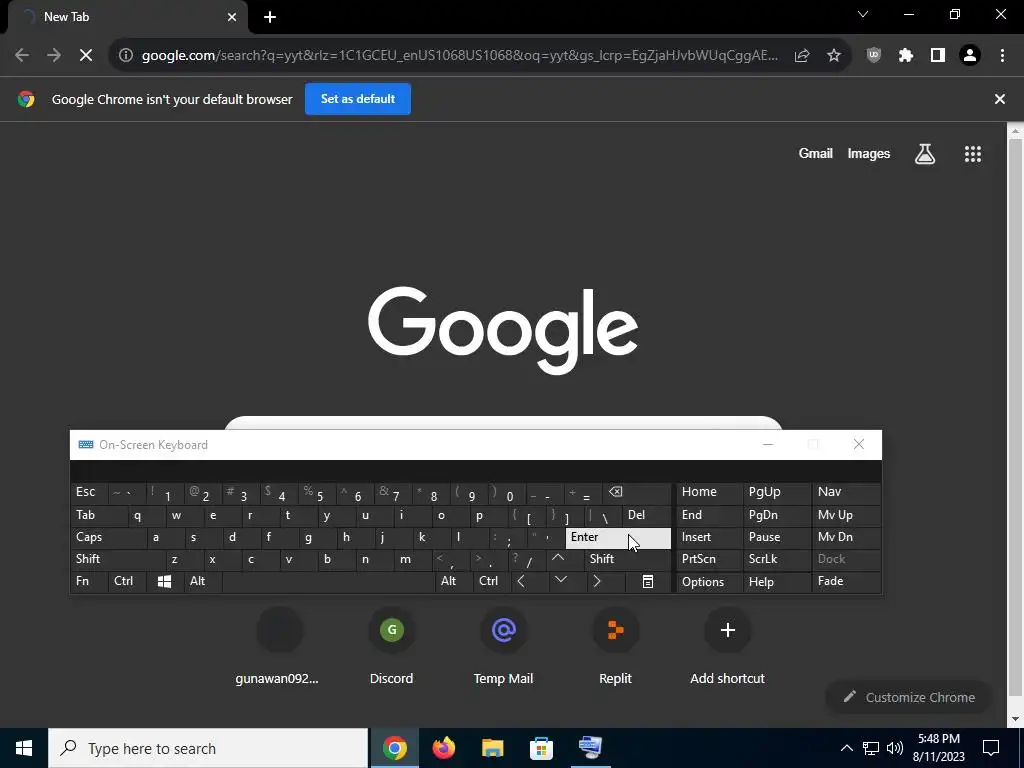Expand the tab search chevron
Screen dimensions: 1024x768
coord(863,14)
